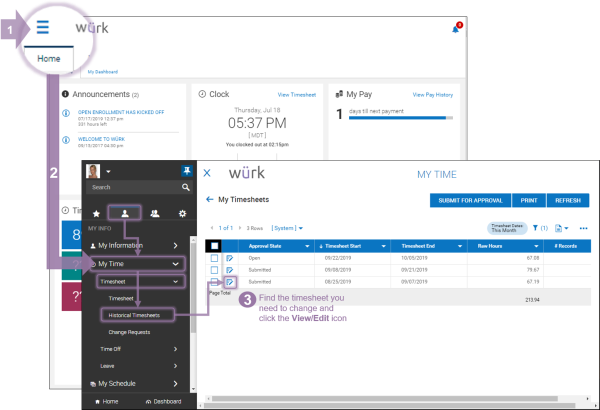Click the sidebar vertical scrollbar
The height and width of the screenshot is (410, 600).
point(193,287)
